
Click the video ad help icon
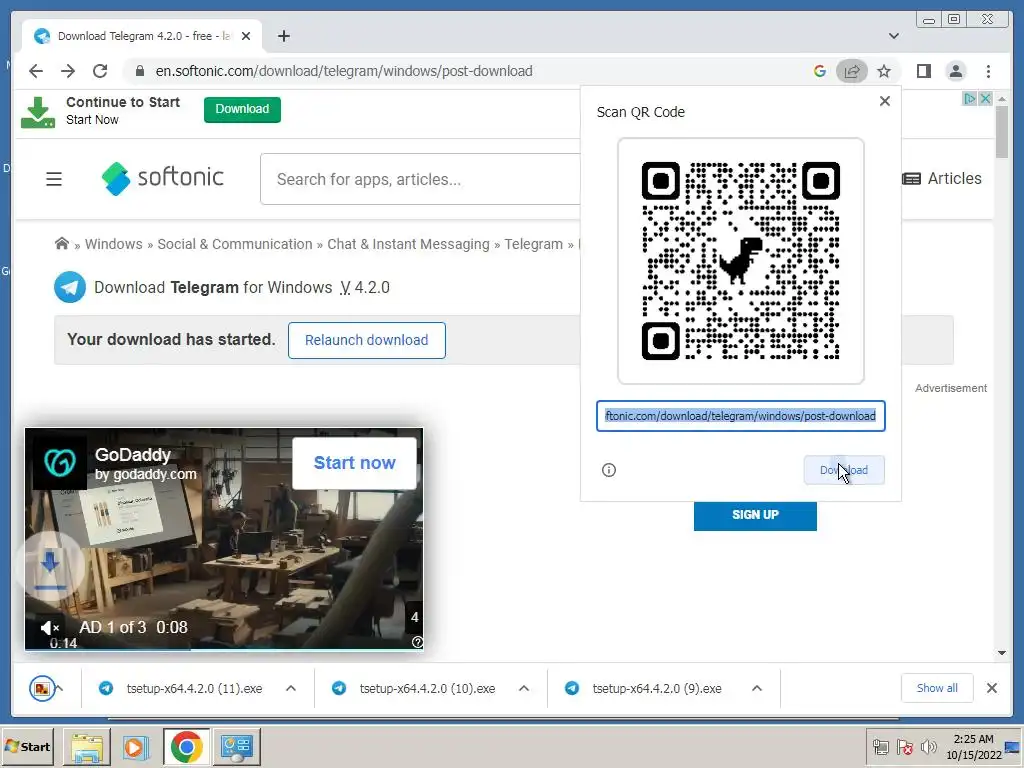pyautogui.click(x=417, y=642)
